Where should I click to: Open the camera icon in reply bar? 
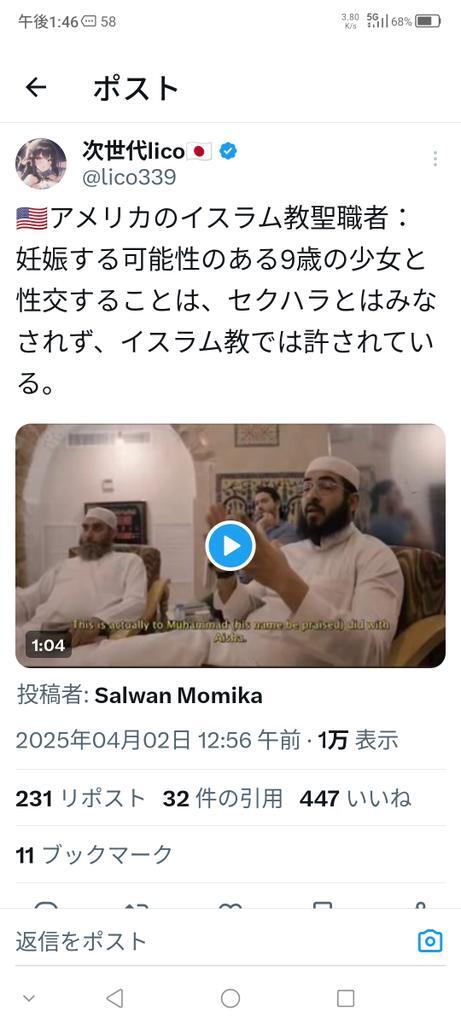(x=430, y=941)
